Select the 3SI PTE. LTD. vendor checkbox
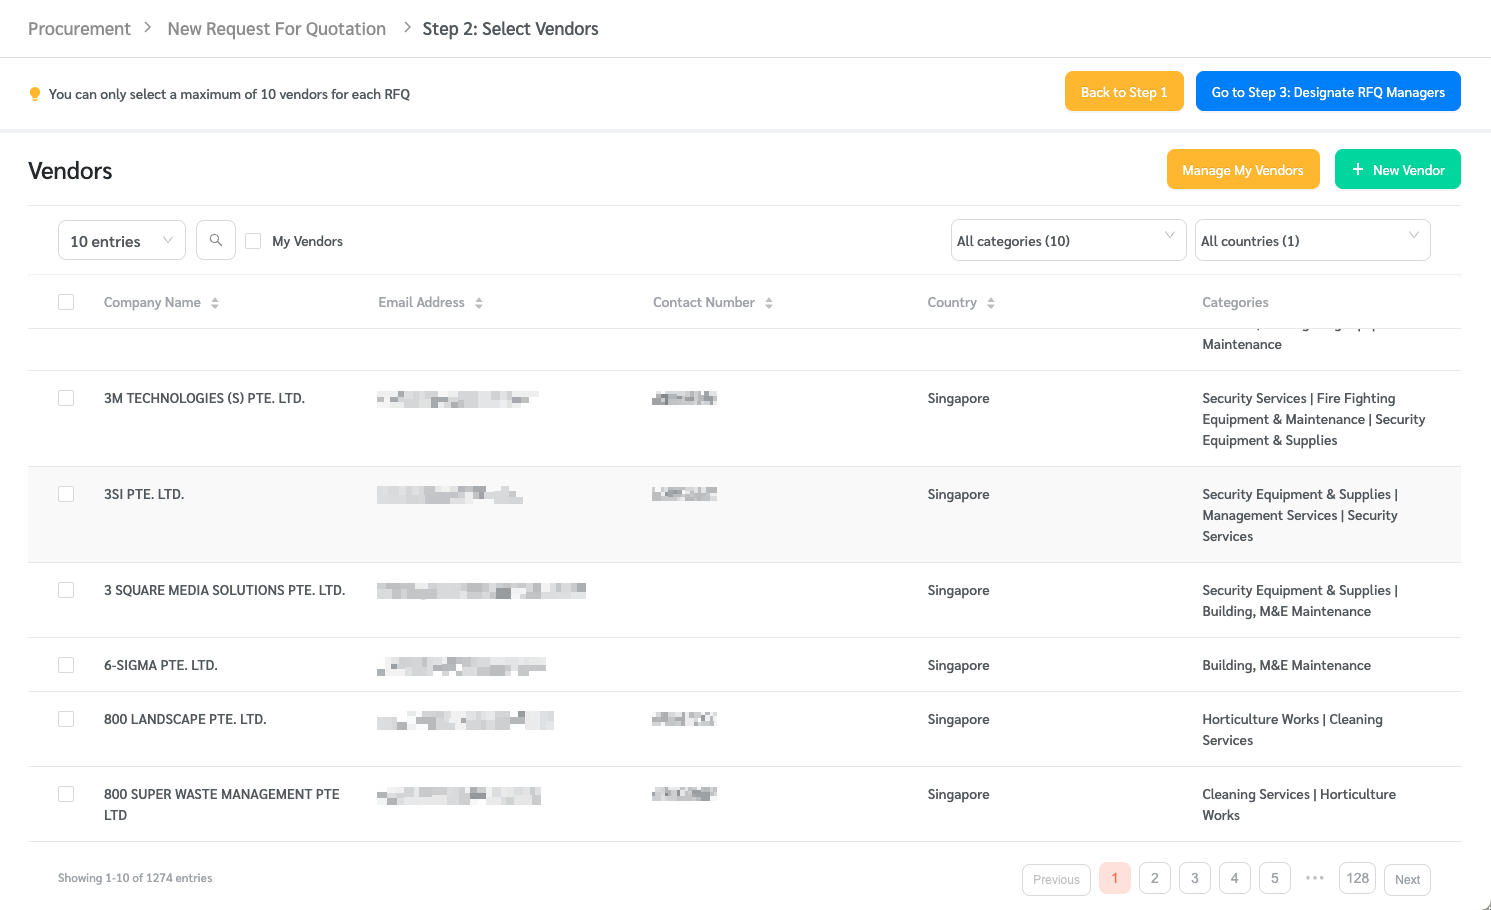This screenshot has width=1491, height=910. pos(65,493)
